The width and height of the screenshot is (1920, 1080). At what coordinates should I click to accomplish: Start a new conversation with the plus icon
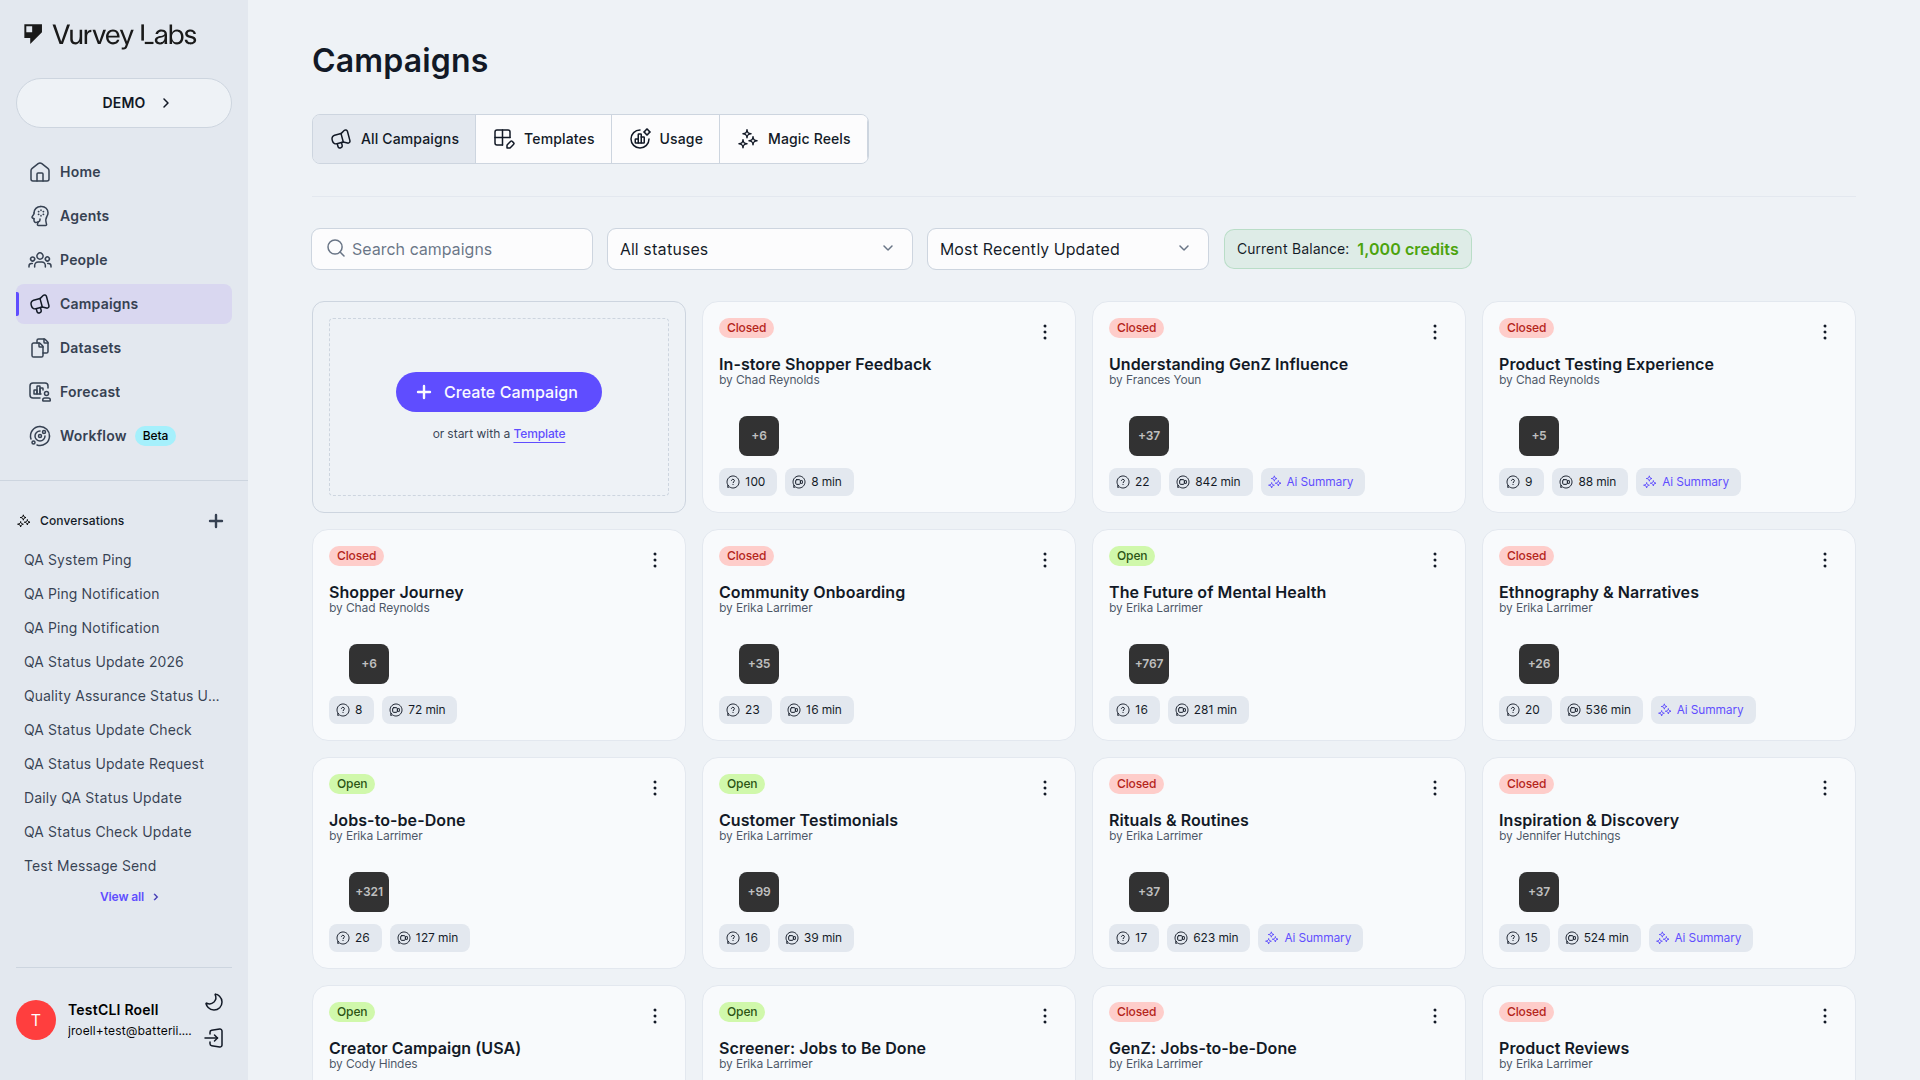pos(216,520)
